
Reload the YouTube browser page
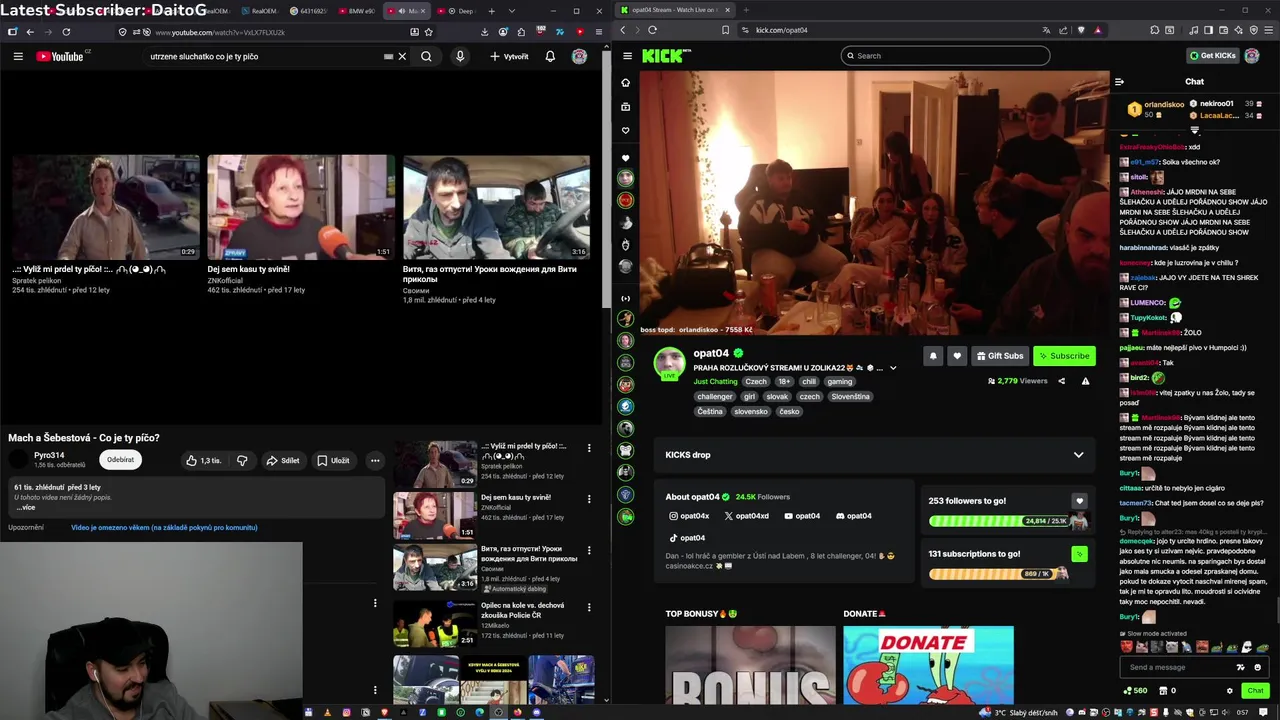[x=66, y=32]
